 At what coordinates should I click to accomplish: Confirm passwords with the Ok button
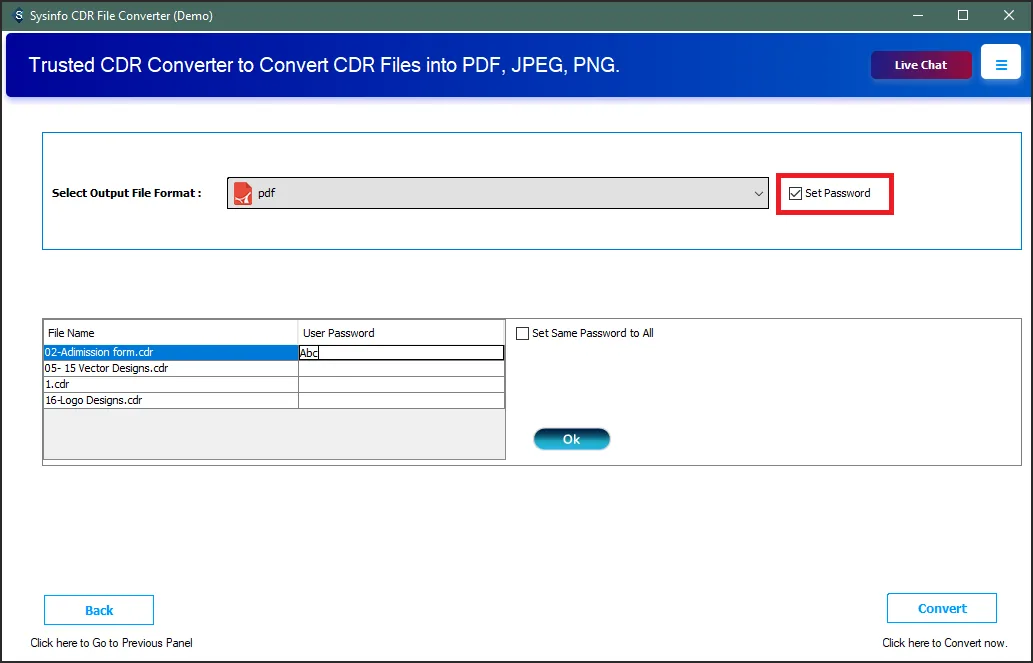click(x=572, y=439)
